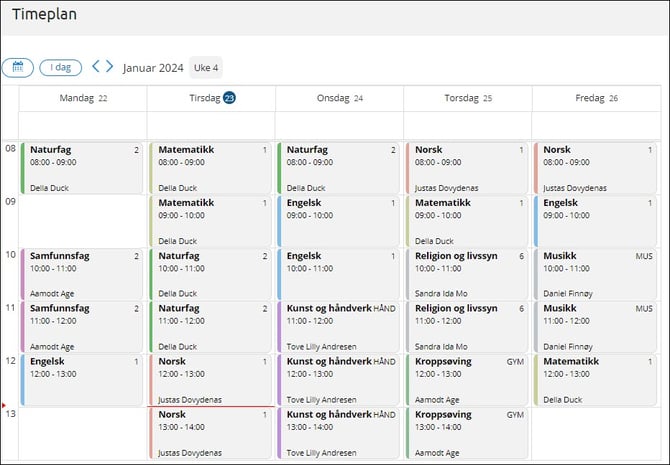Go to next week arrow
The height and width of the screenshot is (465, 670).
(x=109, y=67)
